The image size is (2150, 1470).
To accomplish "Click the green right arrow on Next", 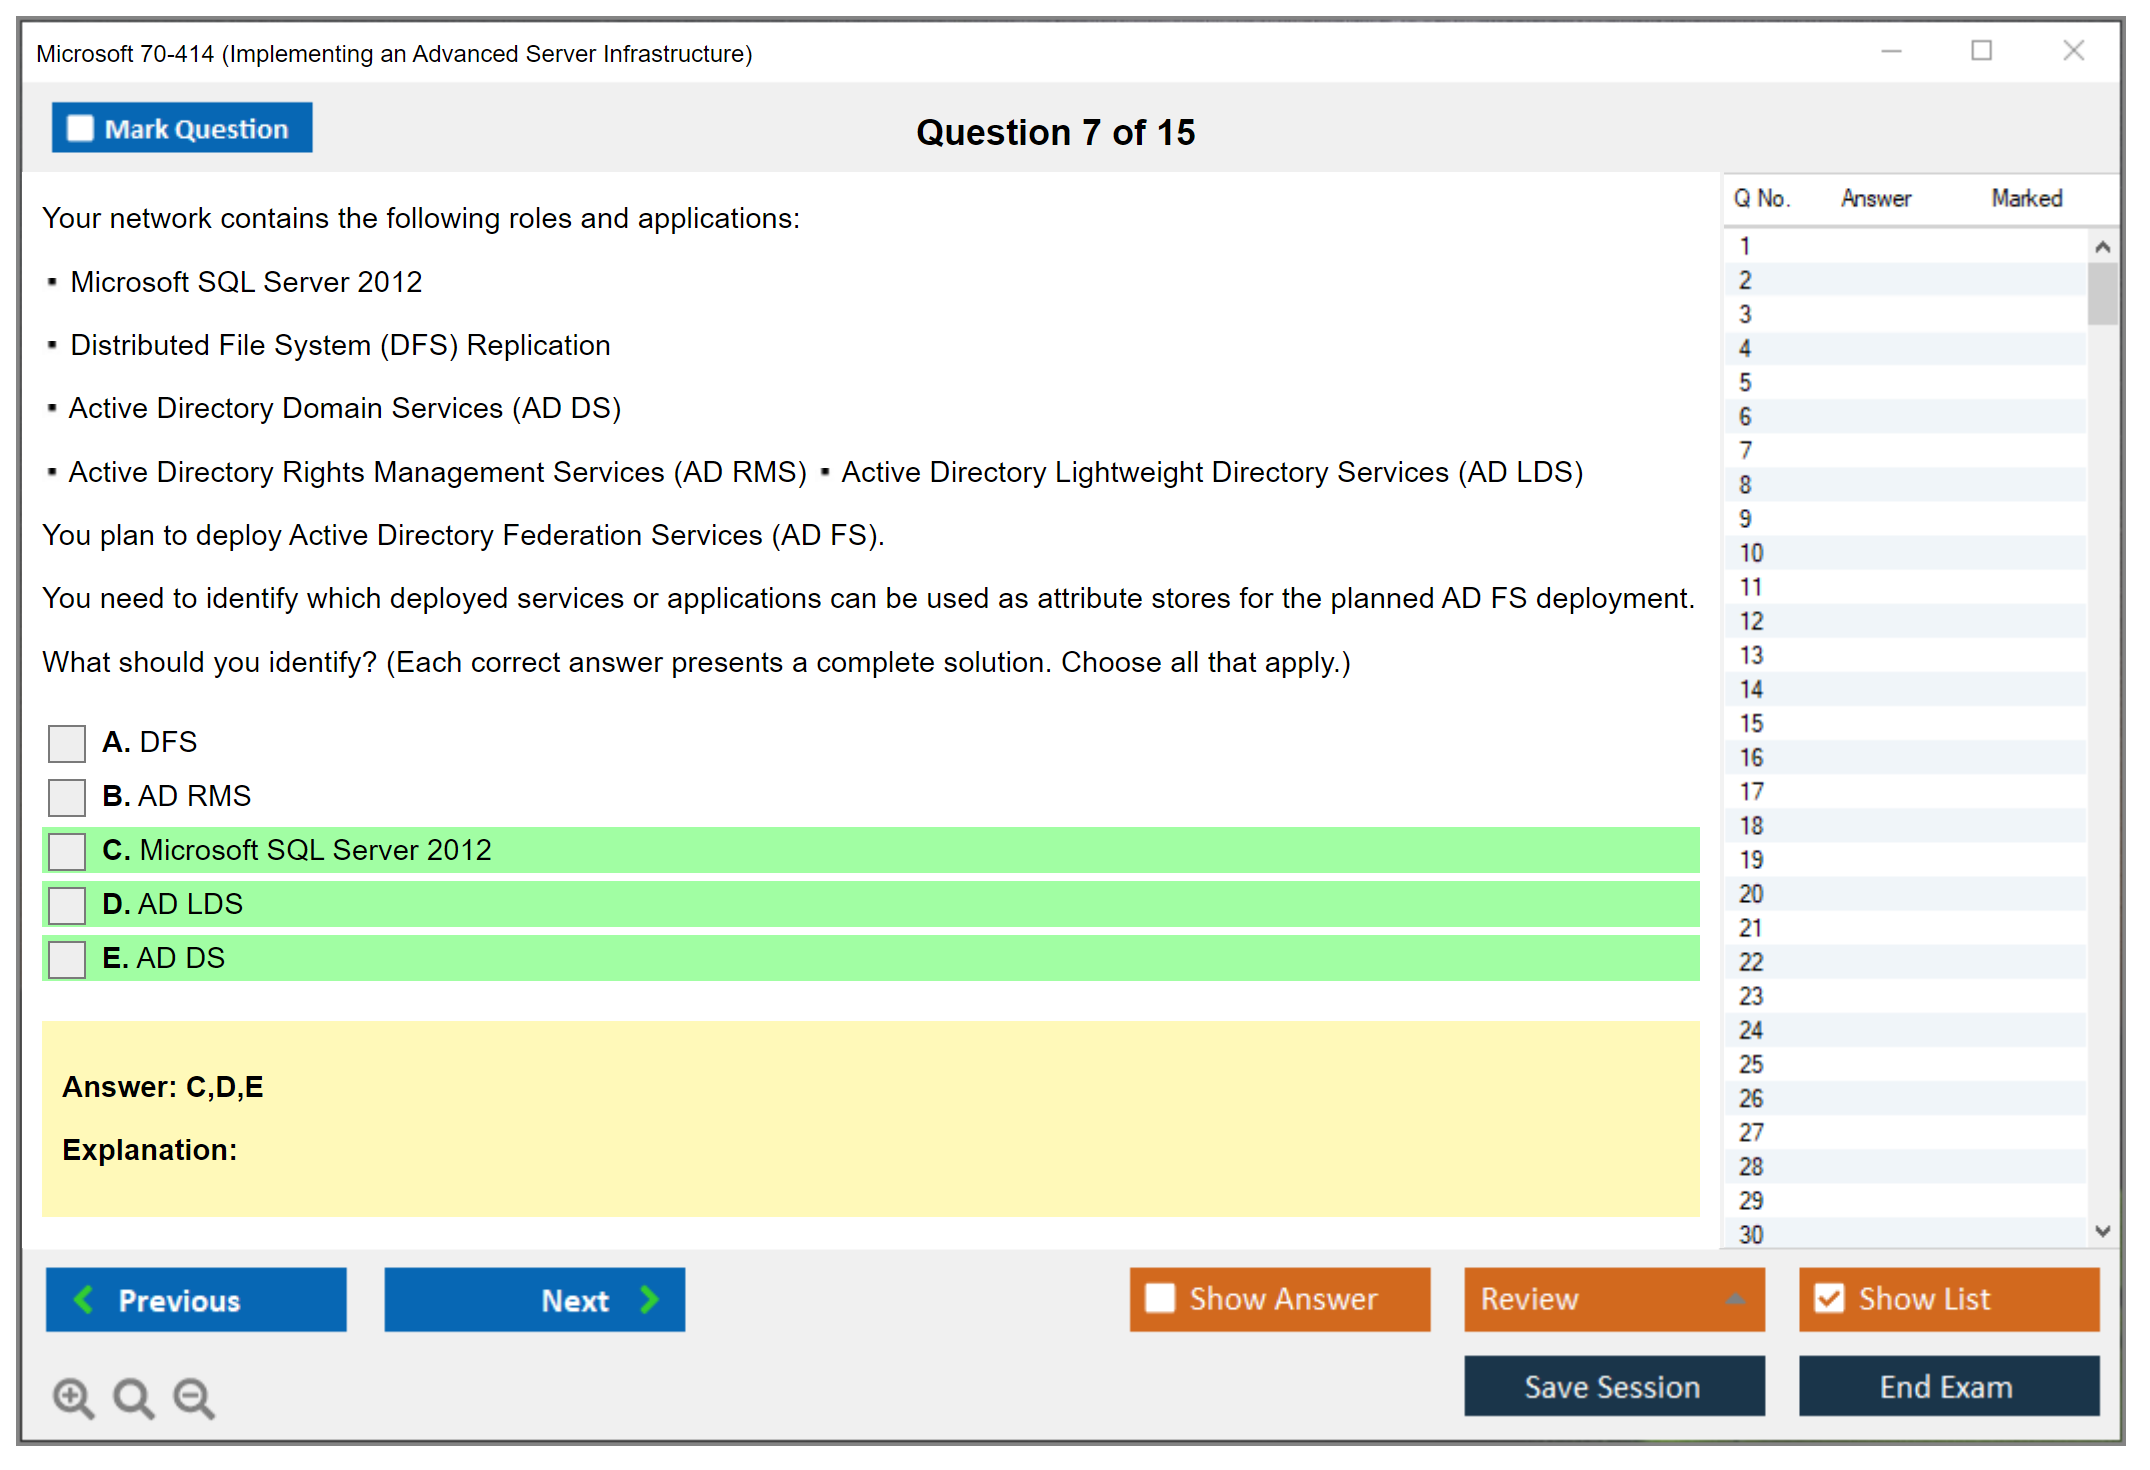I will (649, 1299).
